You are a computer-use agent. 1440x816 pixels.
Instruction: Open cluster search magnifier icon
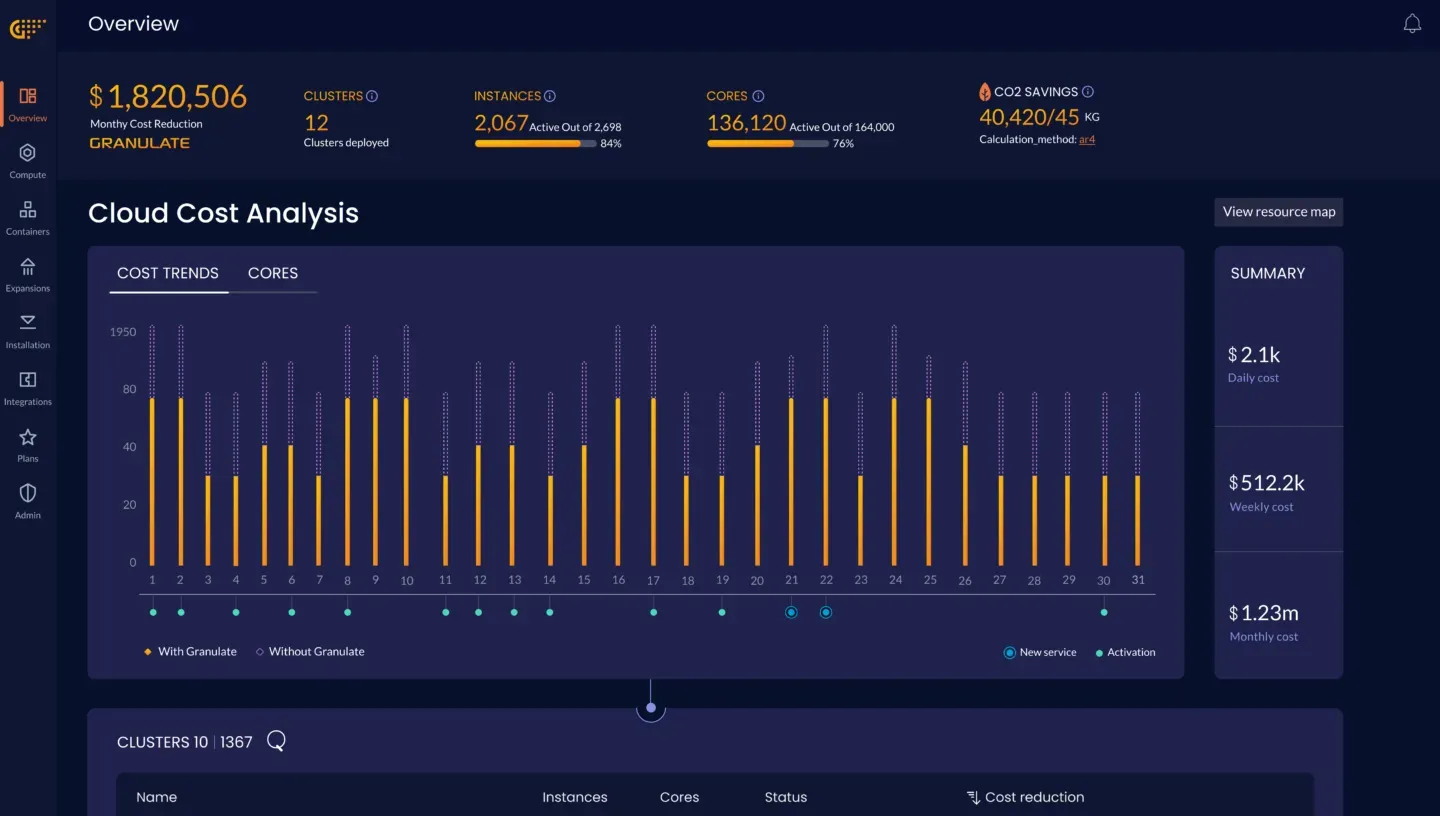pos(277,741)
